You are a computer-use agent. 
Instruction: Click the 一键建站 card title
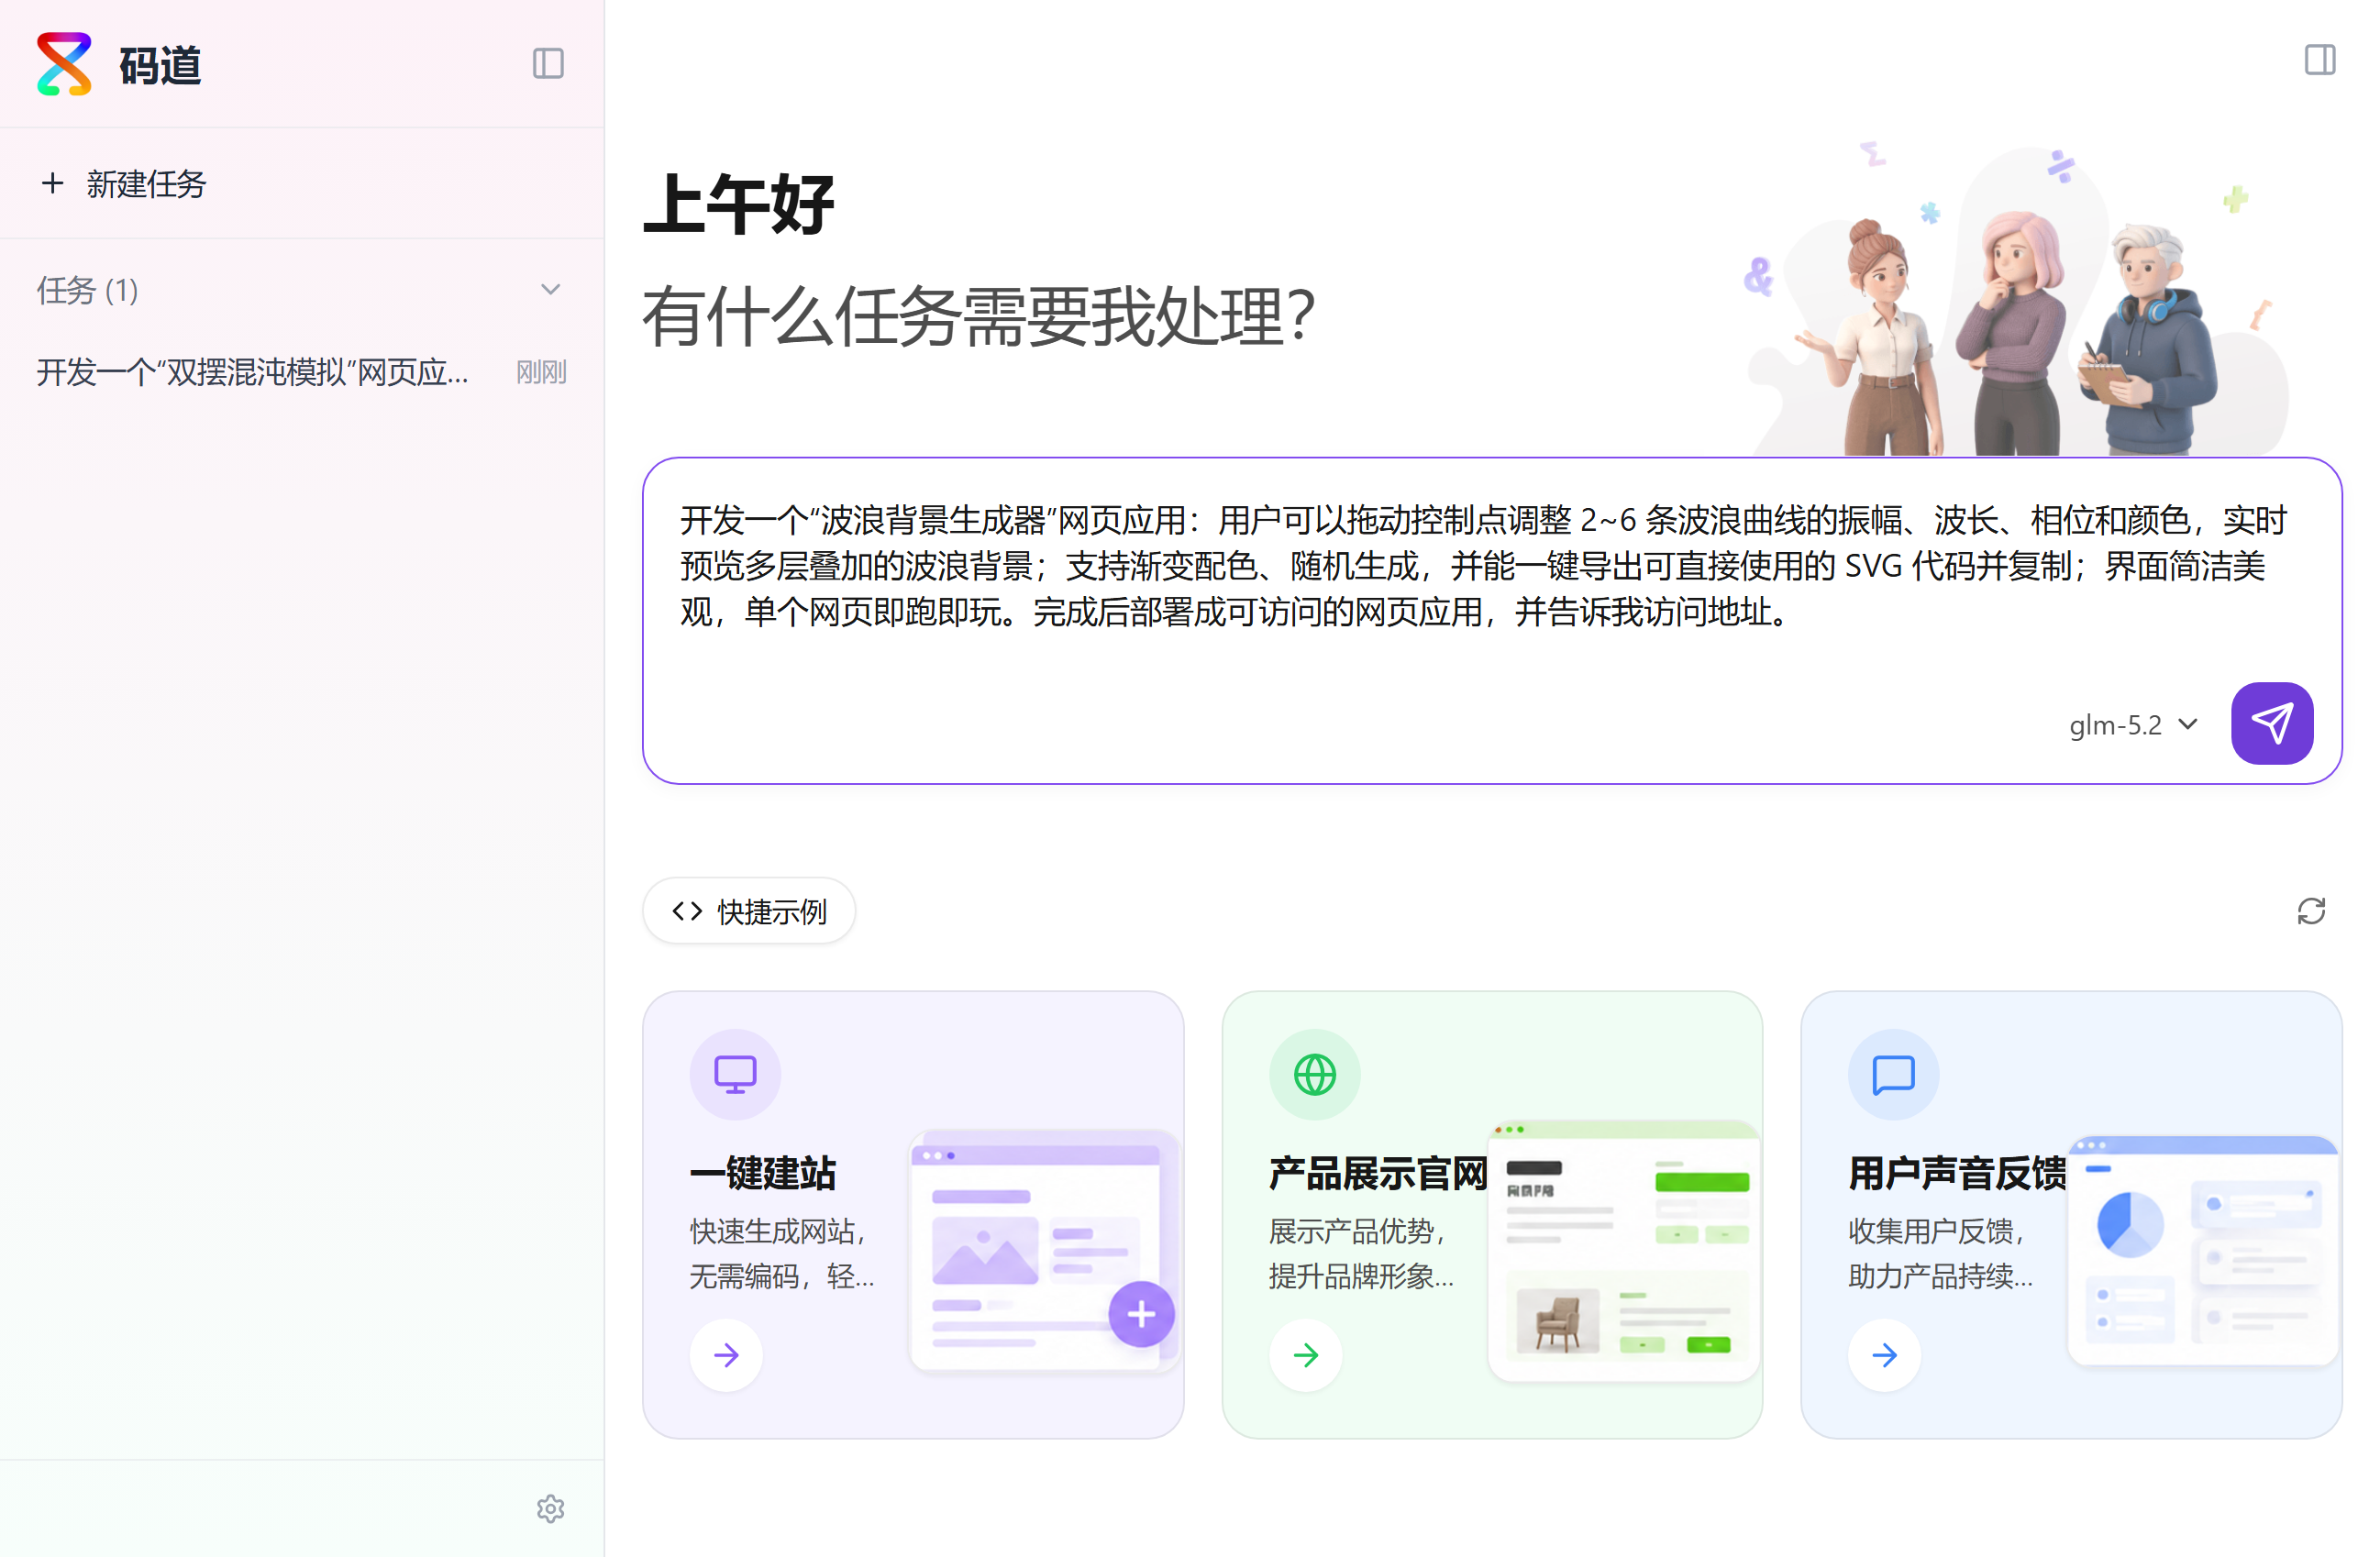click(x=763, y=1173)
